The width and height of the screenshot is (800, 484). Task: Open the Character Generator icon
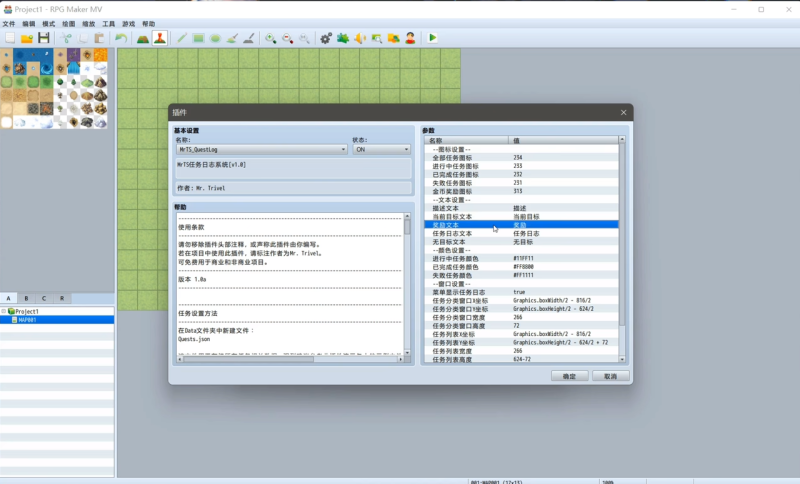click(410, 38)
